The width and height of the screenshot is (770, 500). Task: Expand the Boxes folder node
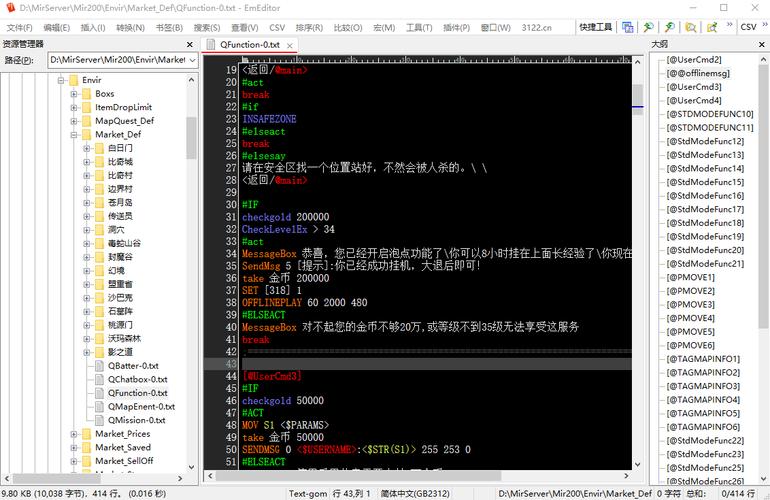[74, 94]
